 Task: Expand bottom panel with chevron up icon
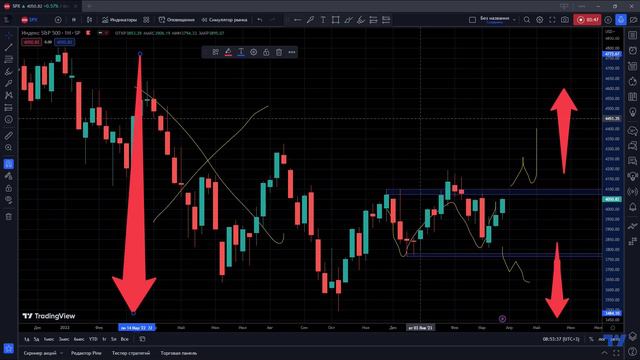tap(604, 353)
